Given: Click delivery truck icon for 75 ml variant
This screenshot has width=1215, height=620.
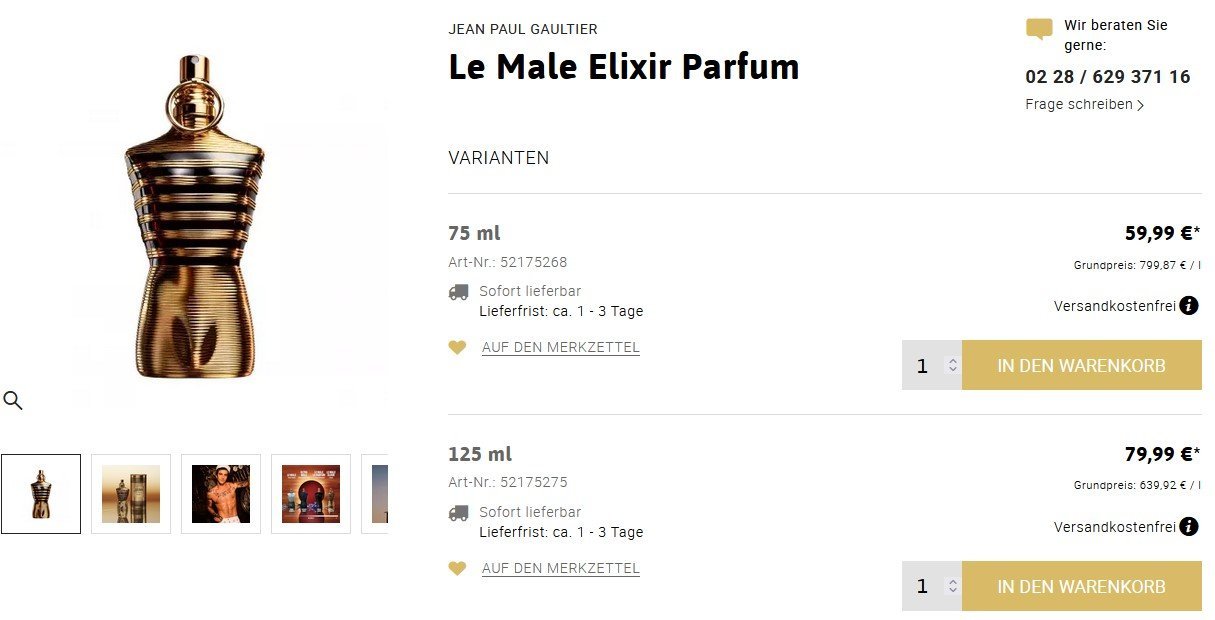Looking at the screenshot, I should 458,292.
